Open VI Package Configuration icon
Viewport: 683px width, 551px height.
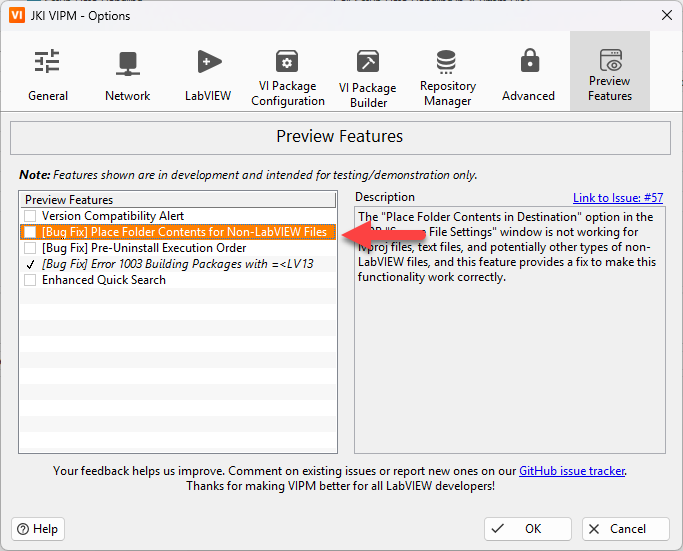point(287,62)
